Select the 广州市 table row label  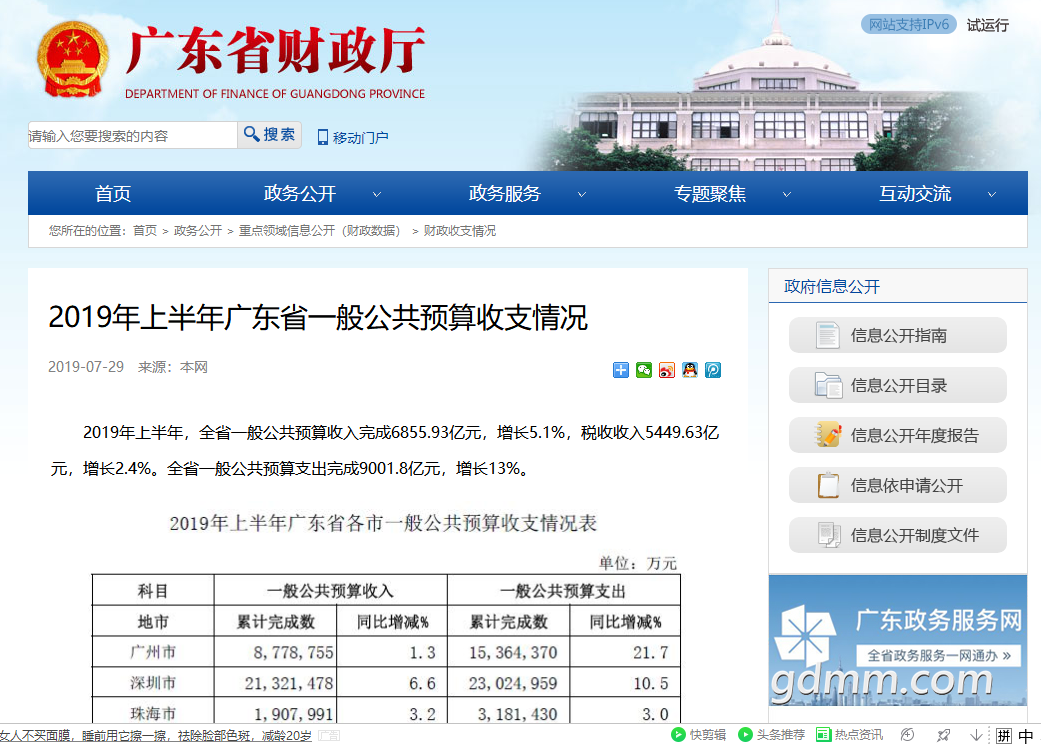click(x=153, y=652)
